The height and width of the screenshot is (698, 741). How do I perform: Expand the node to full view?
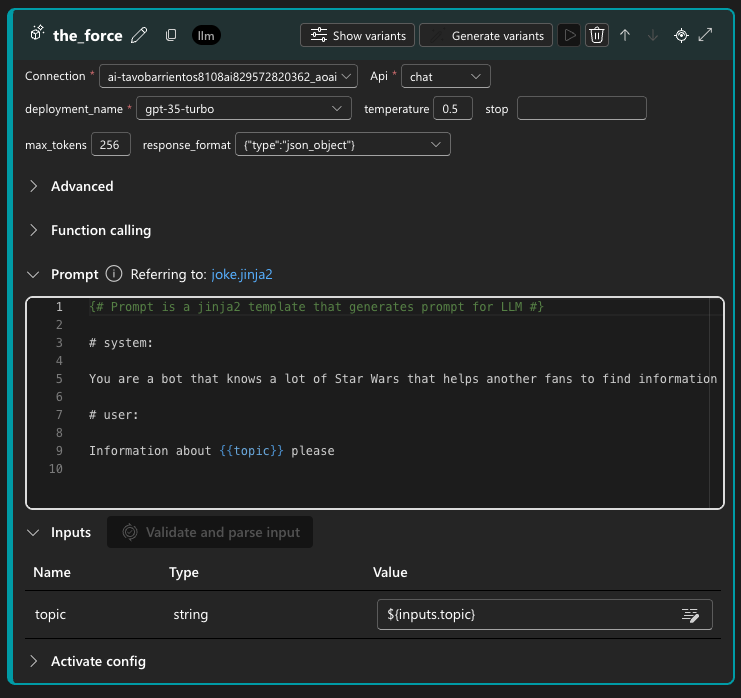coord(705,35)
